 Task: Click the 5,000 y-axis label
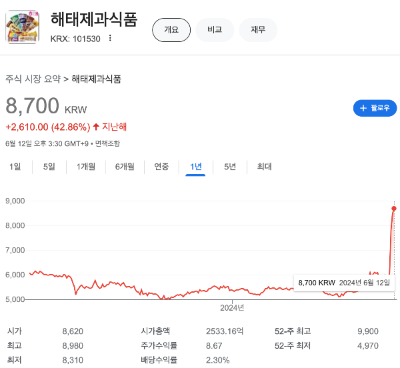click(x=15, y=299)
